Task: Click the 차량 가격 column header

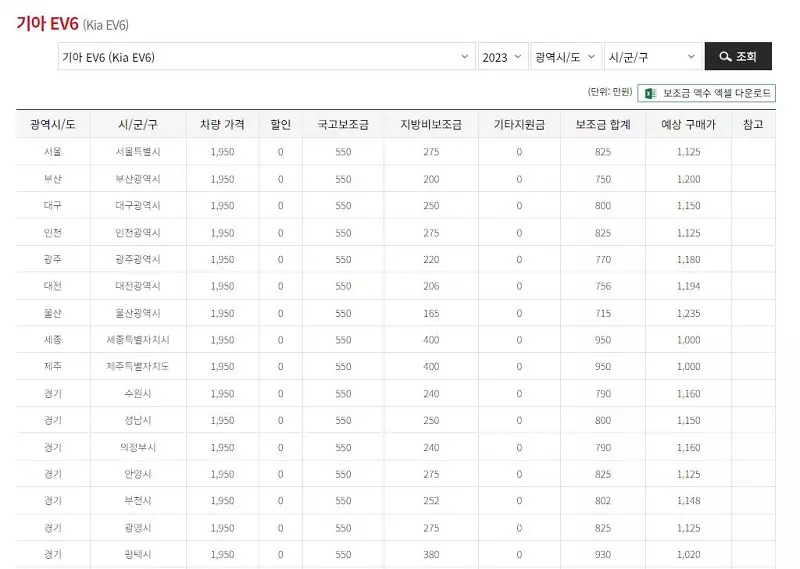Action: [222, 125]
